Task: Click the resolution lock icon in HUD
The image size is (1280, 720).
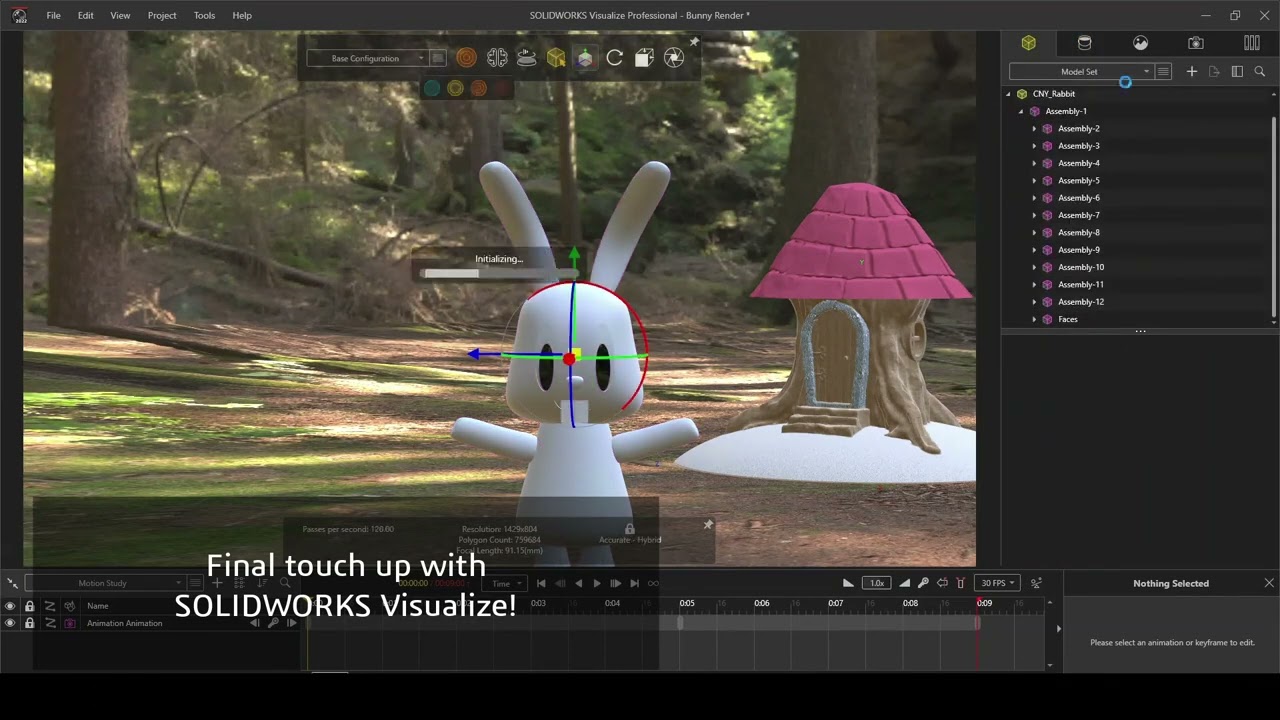Action: (629, 529)
